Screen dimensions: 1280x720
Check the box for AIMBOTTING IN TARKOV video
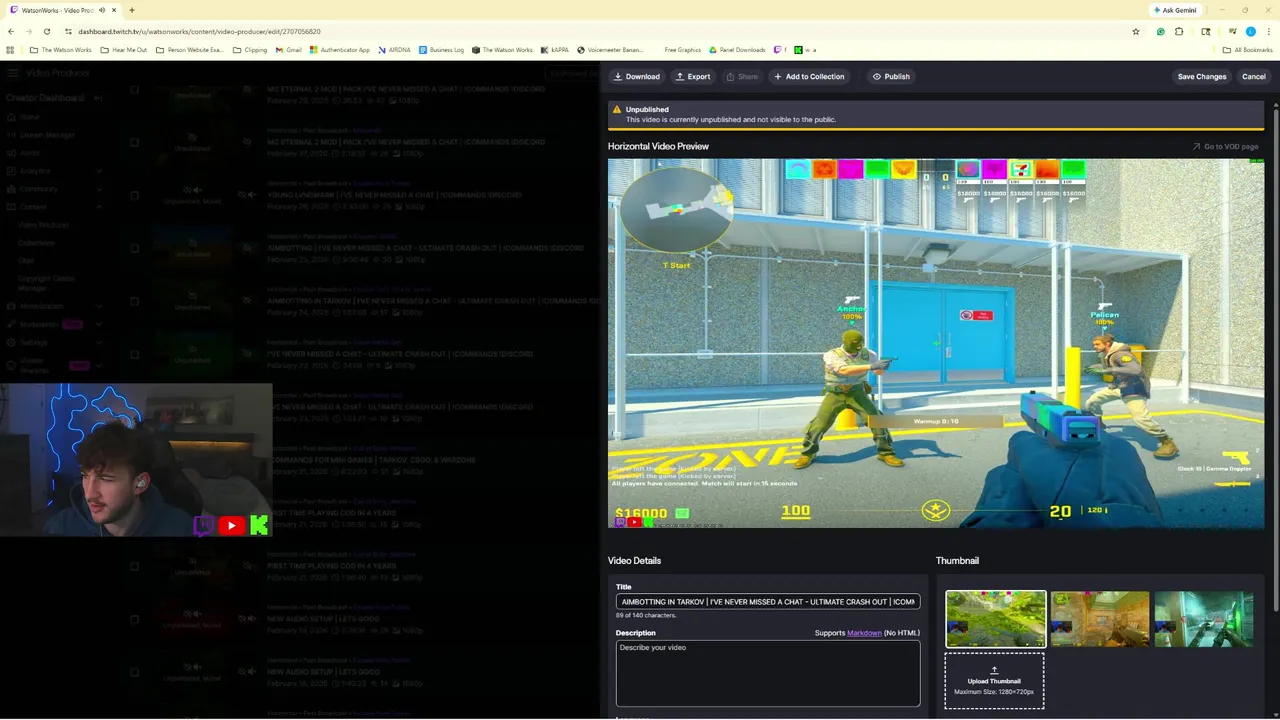[135, 302]
